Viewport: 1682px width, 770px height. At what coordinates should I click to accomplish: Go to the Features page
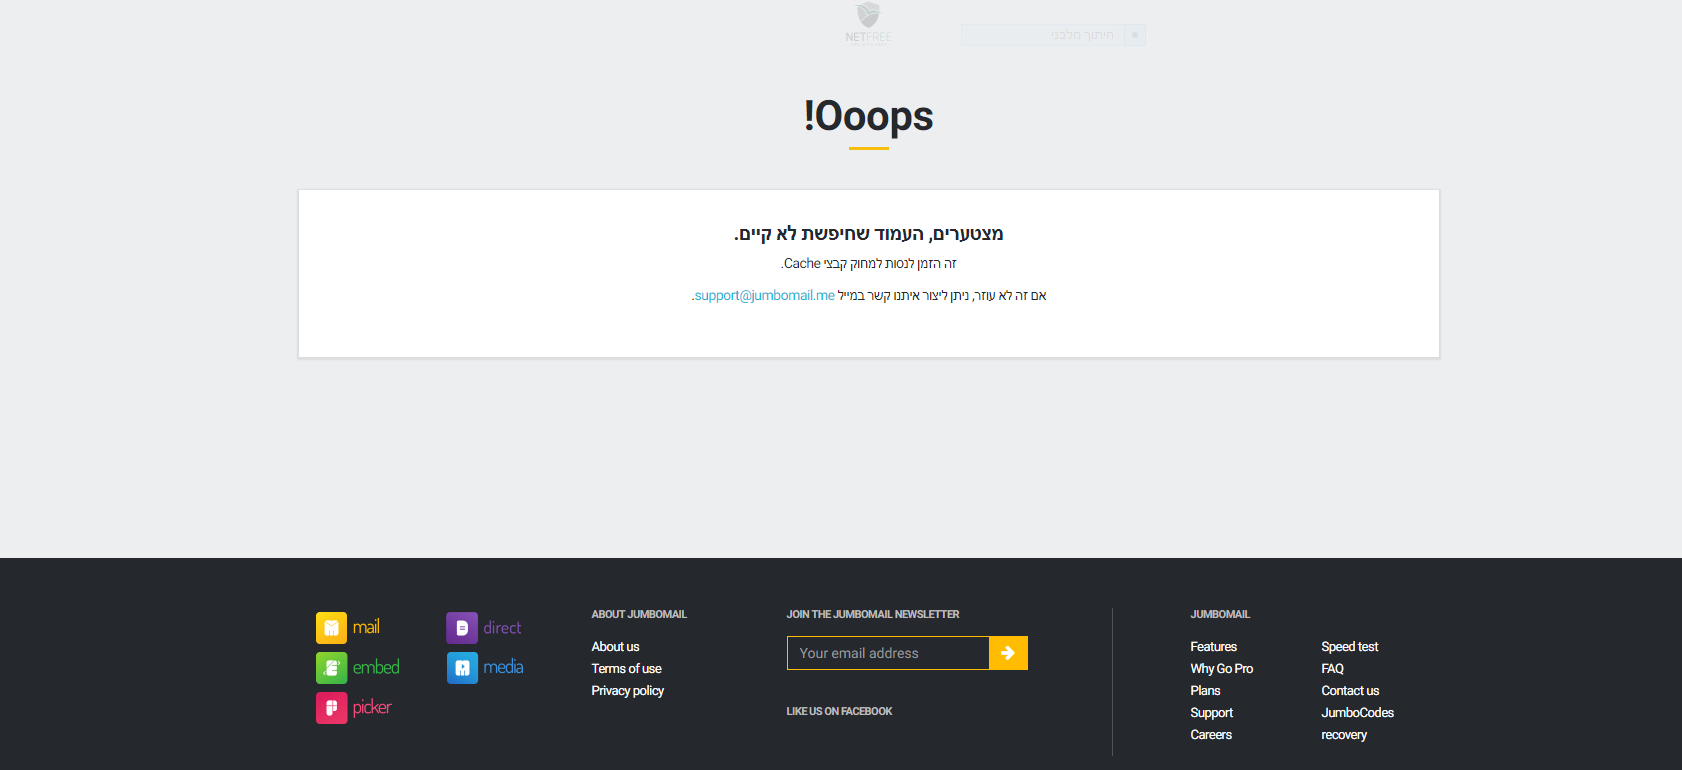1213,647
